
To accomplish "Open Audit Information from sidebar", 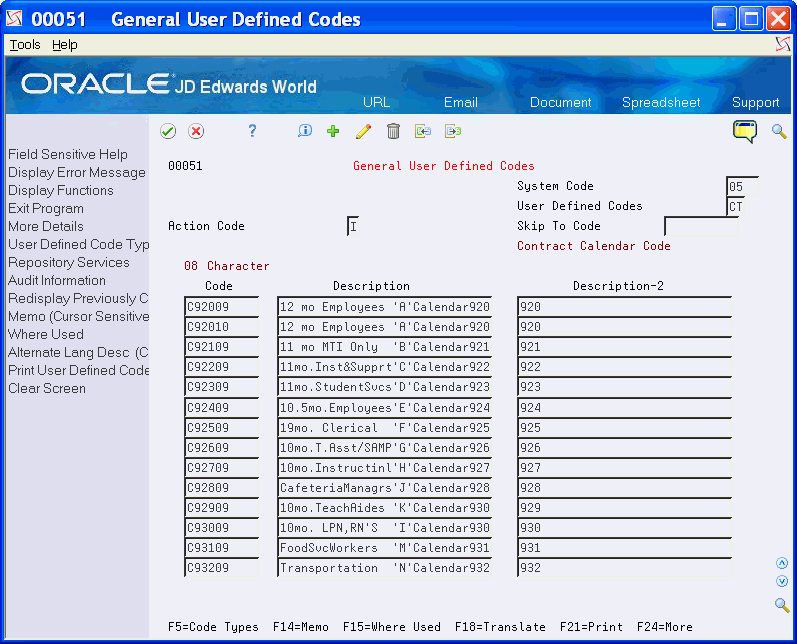I will [x=57, y=280].
